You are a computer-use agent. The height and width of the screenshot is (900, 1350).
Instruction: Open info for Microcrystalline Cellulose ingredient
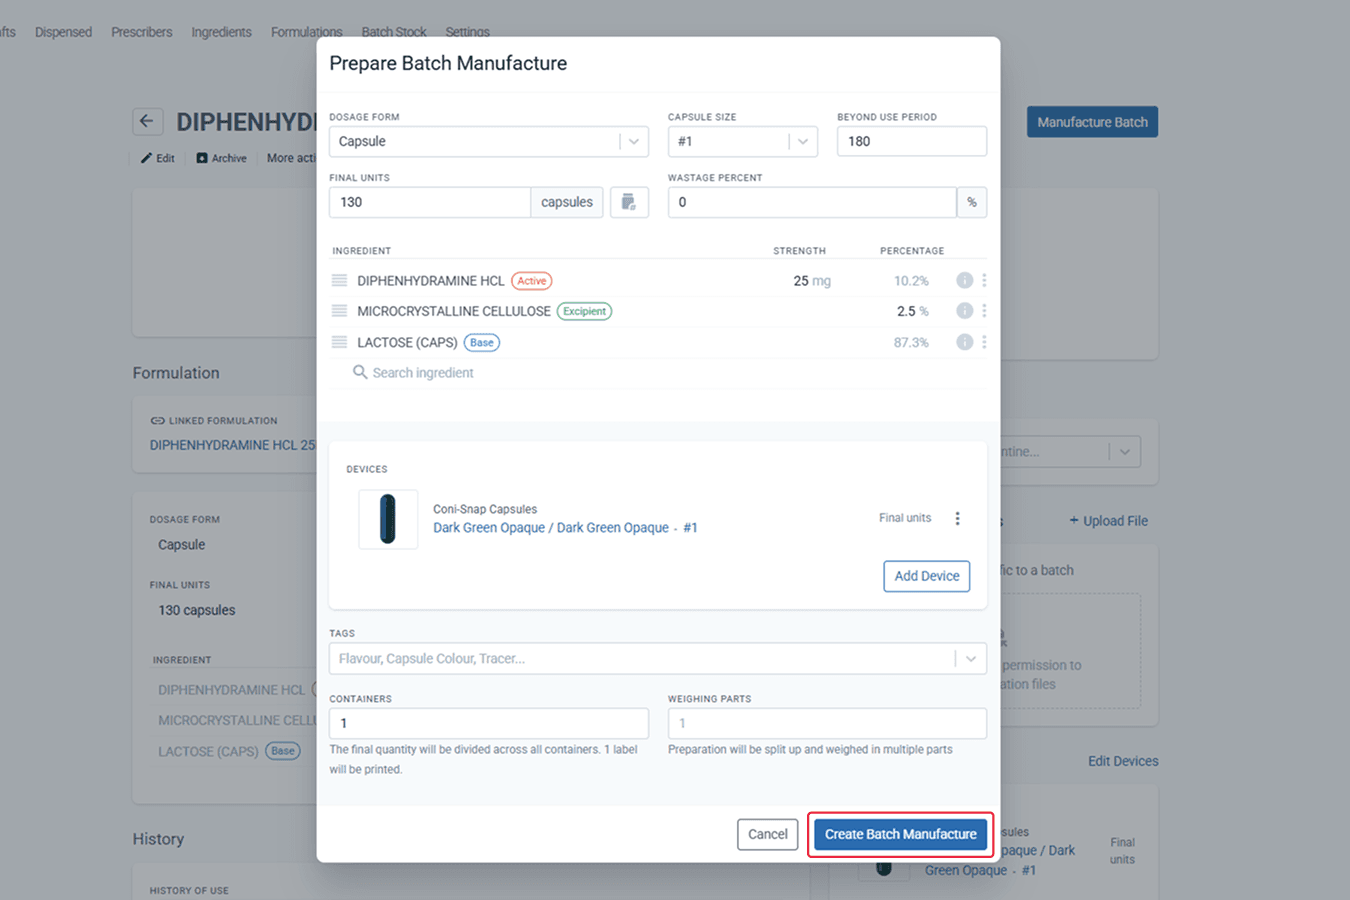(964, 311)
